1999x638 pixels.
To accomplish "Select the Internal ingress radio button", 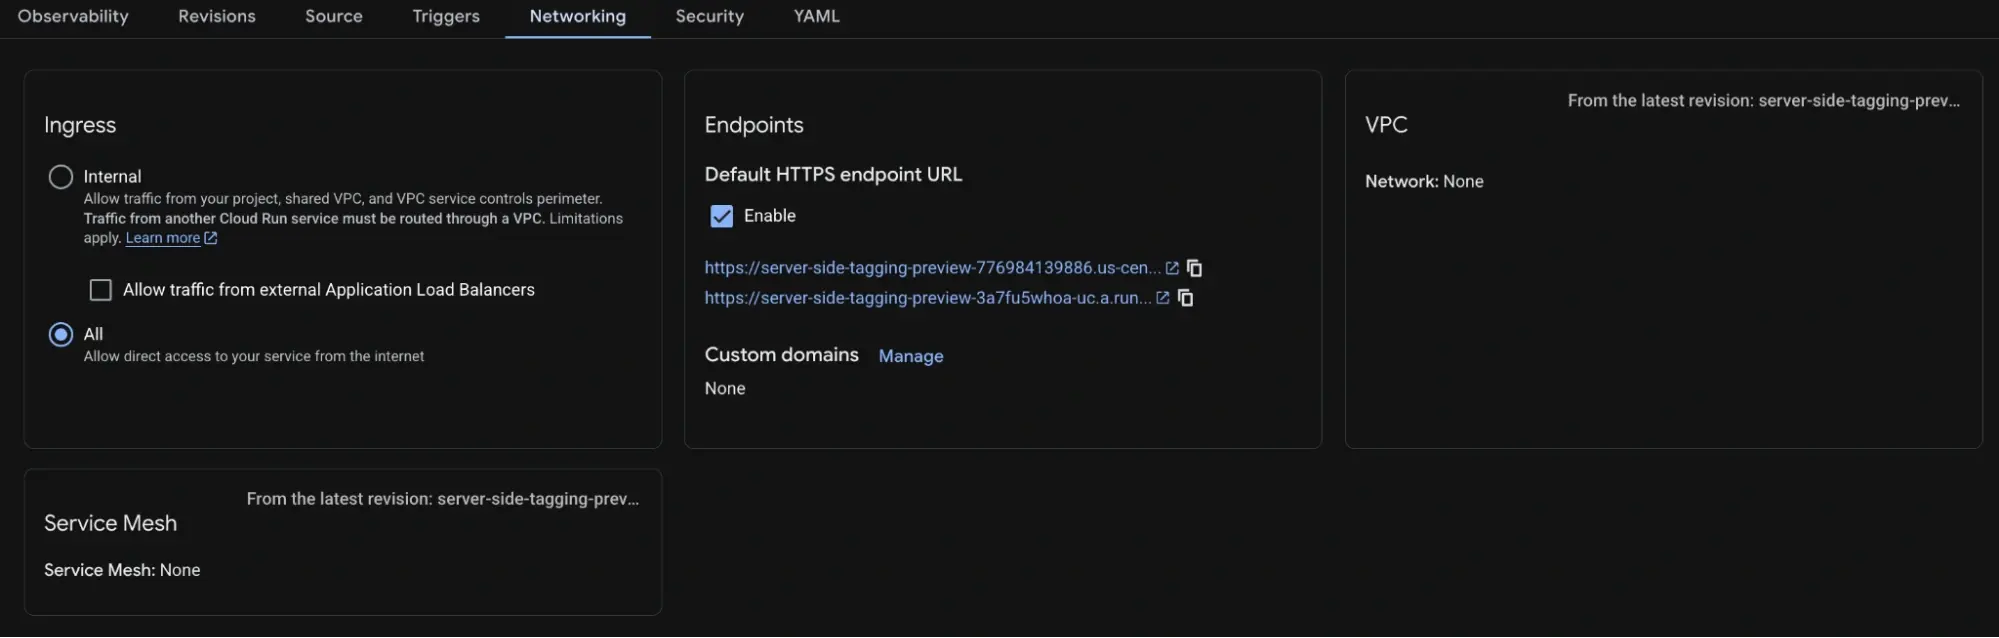I will point(61,177).
